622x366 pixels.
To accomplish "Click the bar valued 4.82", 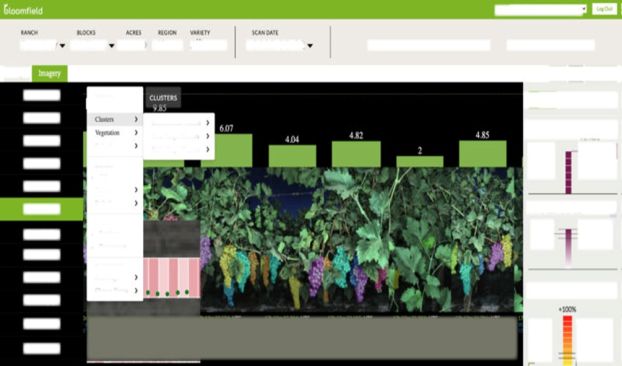I will click(x=356, y=154).
